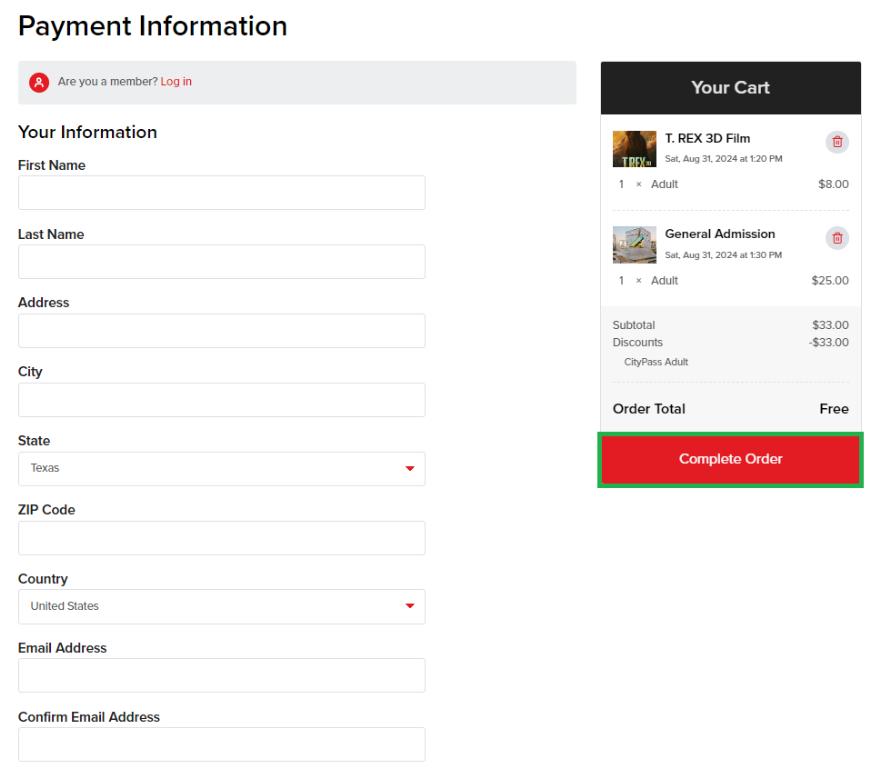Click the General Admission thumbnail image
The image size is (880, 772).
634,245
